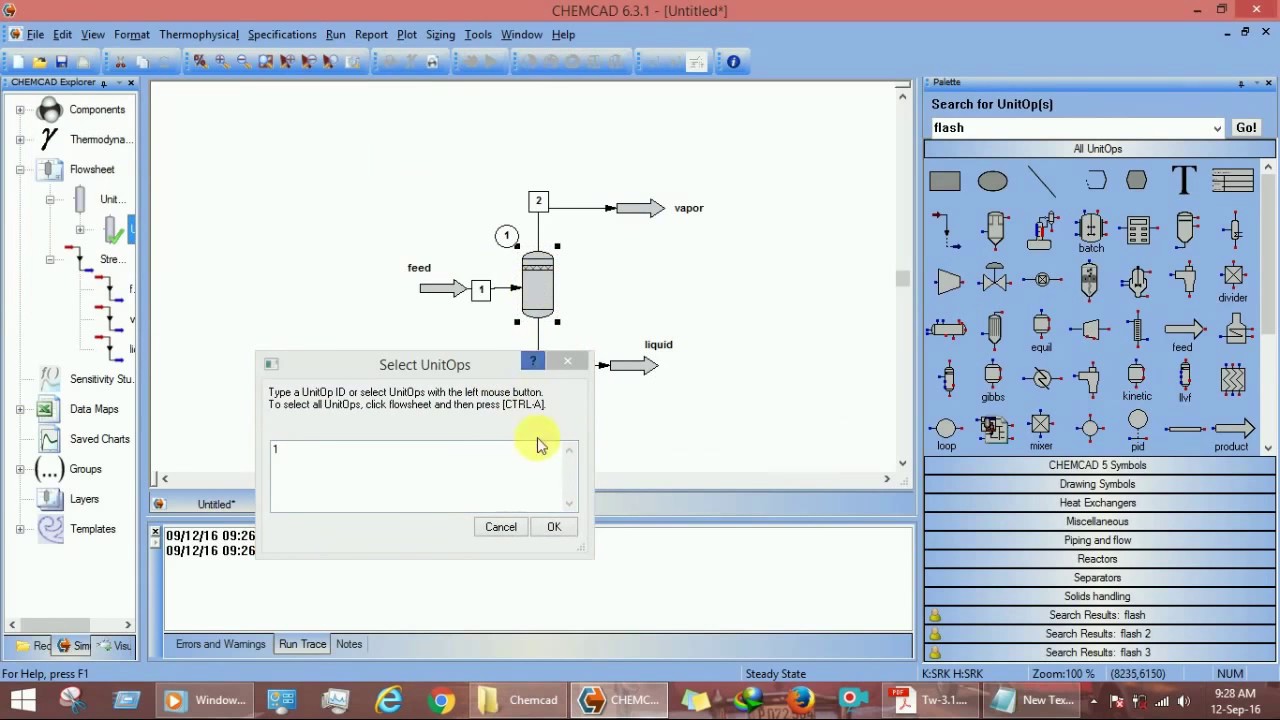Collapse the Flowsheet tree node

click(x=20, y=170)
